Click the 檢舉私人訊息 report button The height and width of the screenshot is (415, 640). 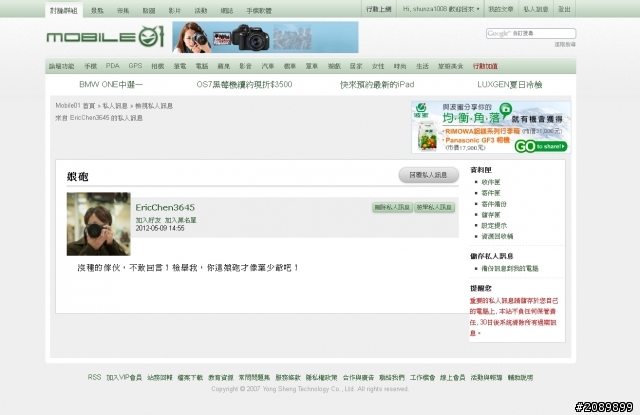click(434, 207)
